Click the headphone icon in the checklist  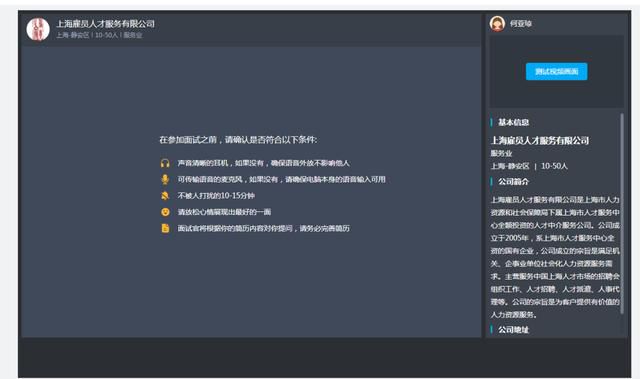pyautogui.click(x=165, y=163)
